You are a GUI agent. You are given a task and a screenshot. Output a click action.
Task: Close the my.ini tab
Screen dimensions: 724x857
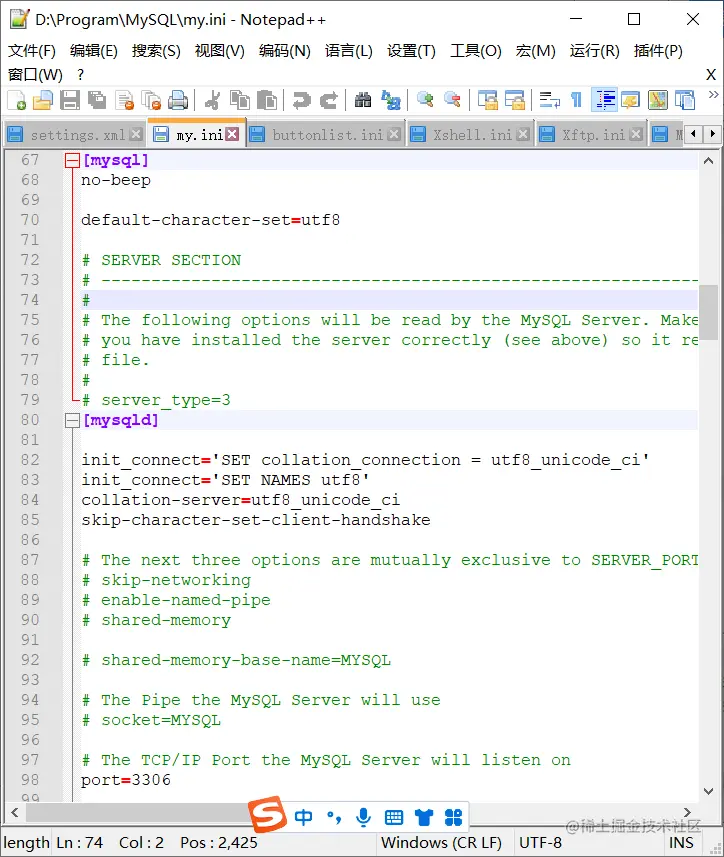coord(233,134)
